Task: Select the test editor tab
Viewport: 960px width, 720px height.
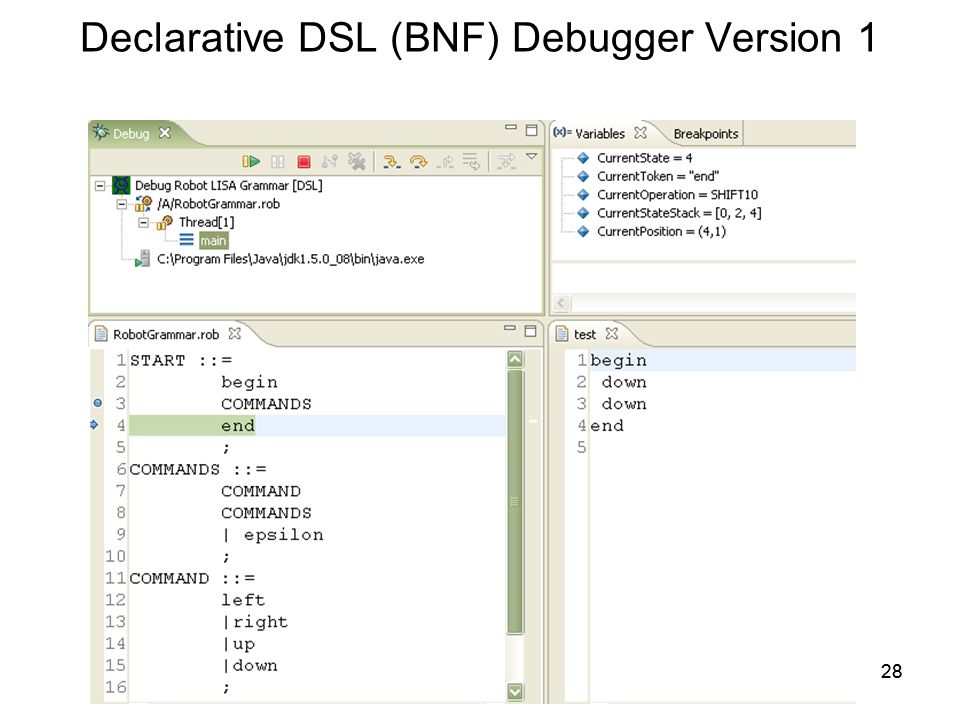Action: click(584, 334)
